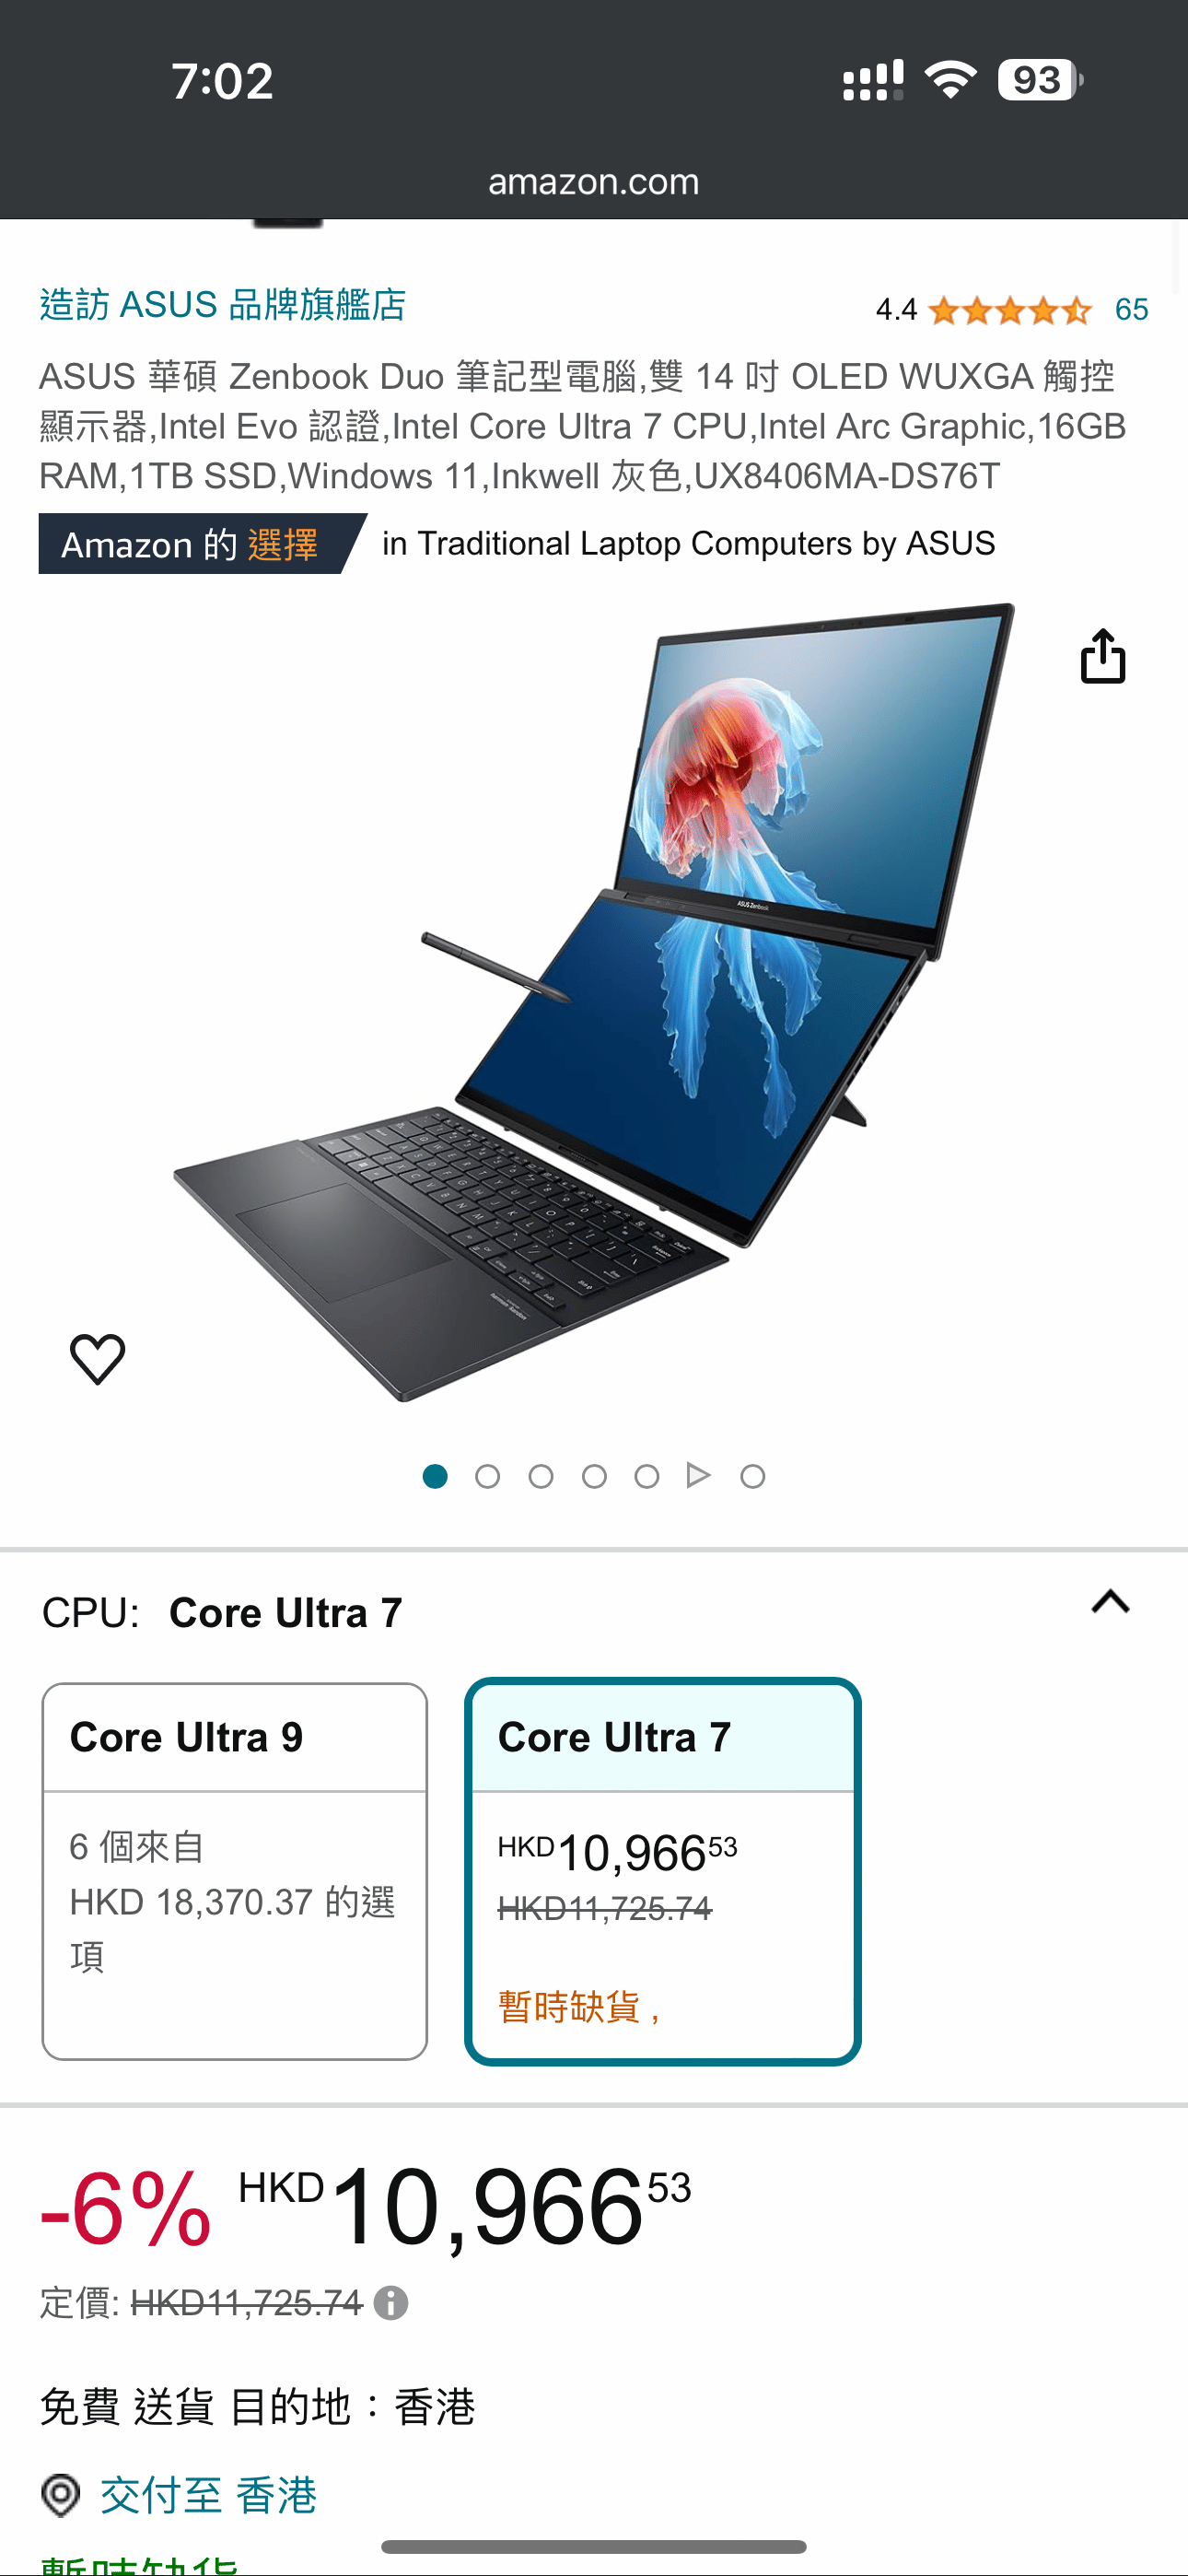The image size is (1188, 2576).
Task: Tap the battery indicator showing 93
Action: [x=1040, y=80]
